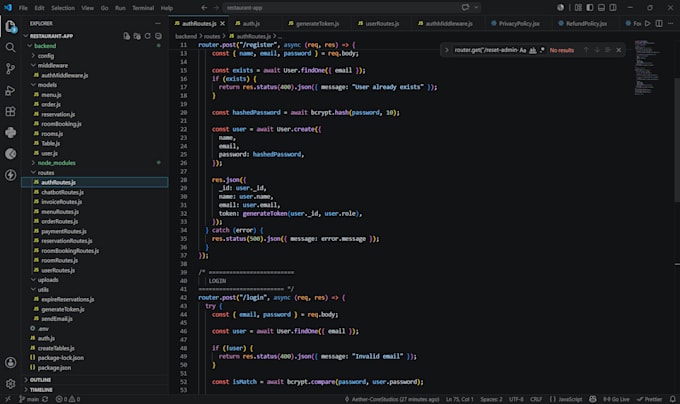The width and height of the screenshot is (680, 404).
Task: Switch to the PrivacyPolicy.jsx tab
Action: click(519, 23)
